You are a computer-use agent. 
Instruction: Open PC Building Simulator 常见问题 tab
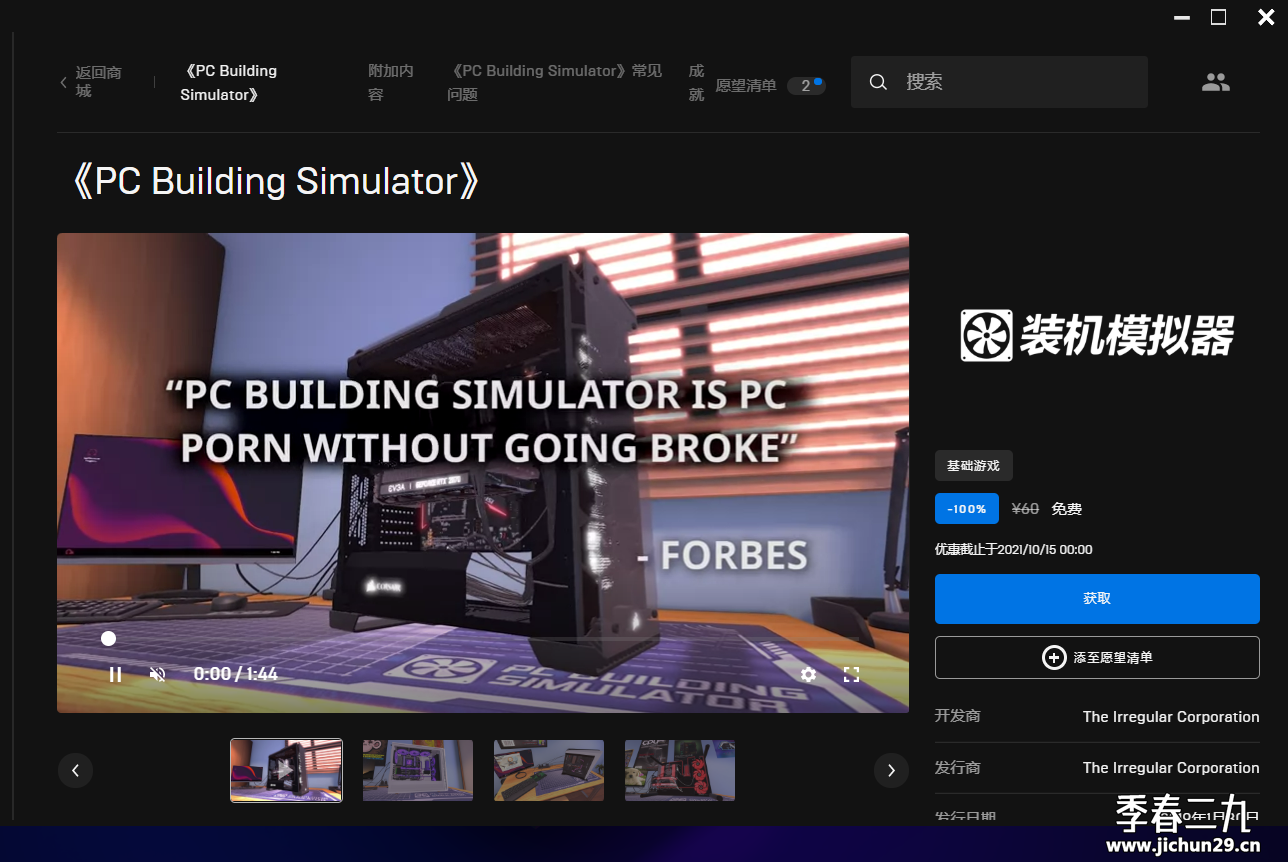click(x=555, y=82)
